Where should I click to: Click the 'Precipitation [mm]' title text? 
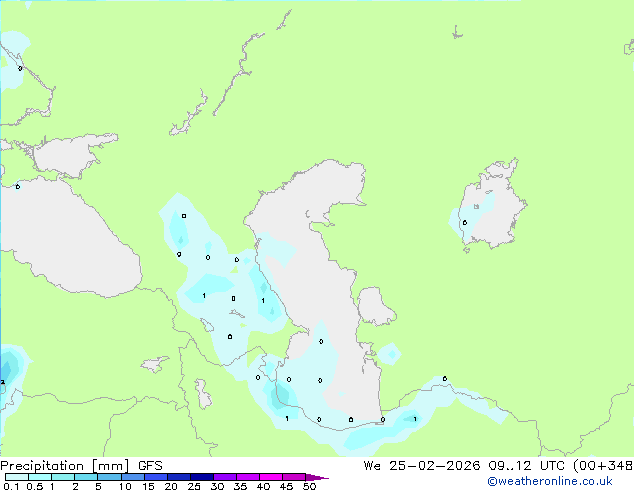pyautogui.click(x=65, y=466)
